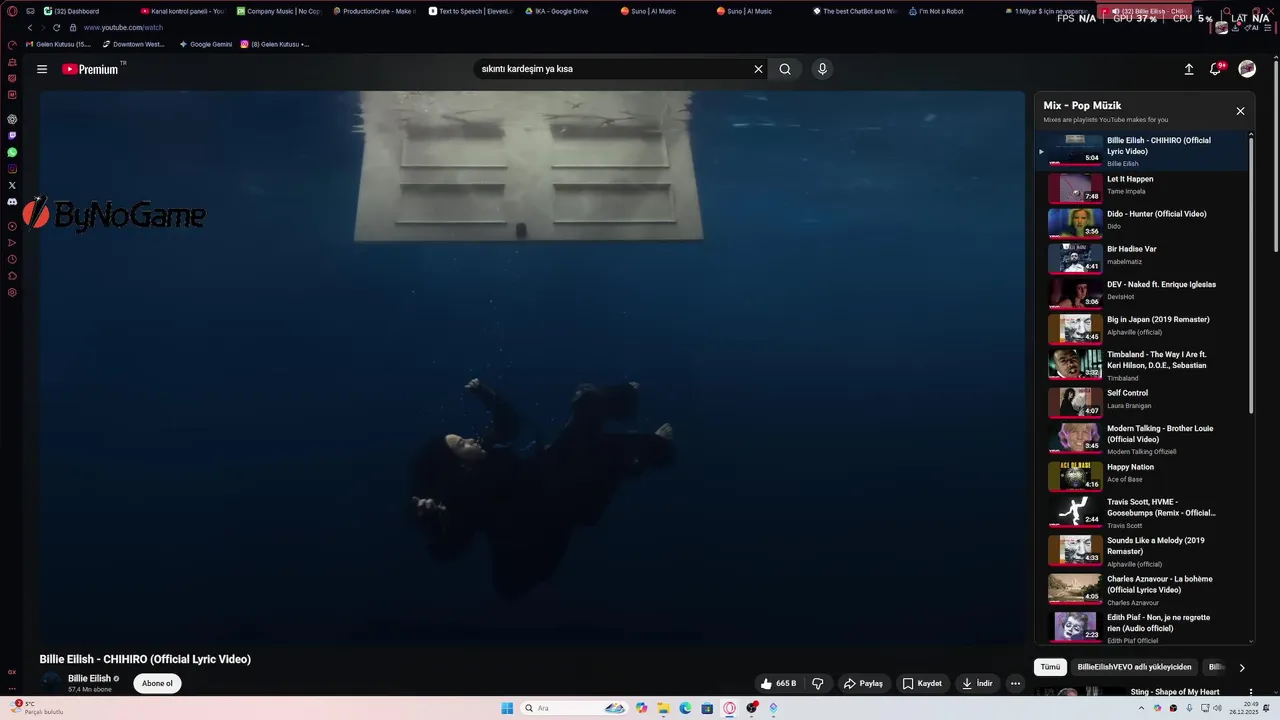The height and width of the screenshot is (720, 1280).
Task: Click the YouTube search input field
Action: click(x=612, y=69)
